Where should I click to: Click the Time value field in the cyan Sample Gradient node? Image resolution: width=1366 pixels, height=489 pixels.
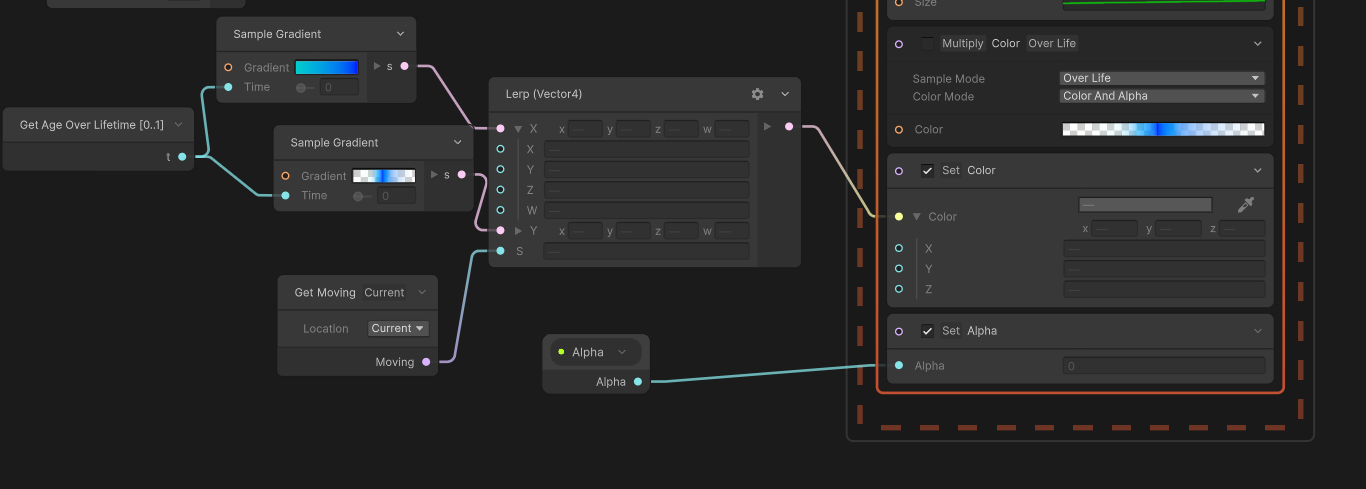[339, 87]
